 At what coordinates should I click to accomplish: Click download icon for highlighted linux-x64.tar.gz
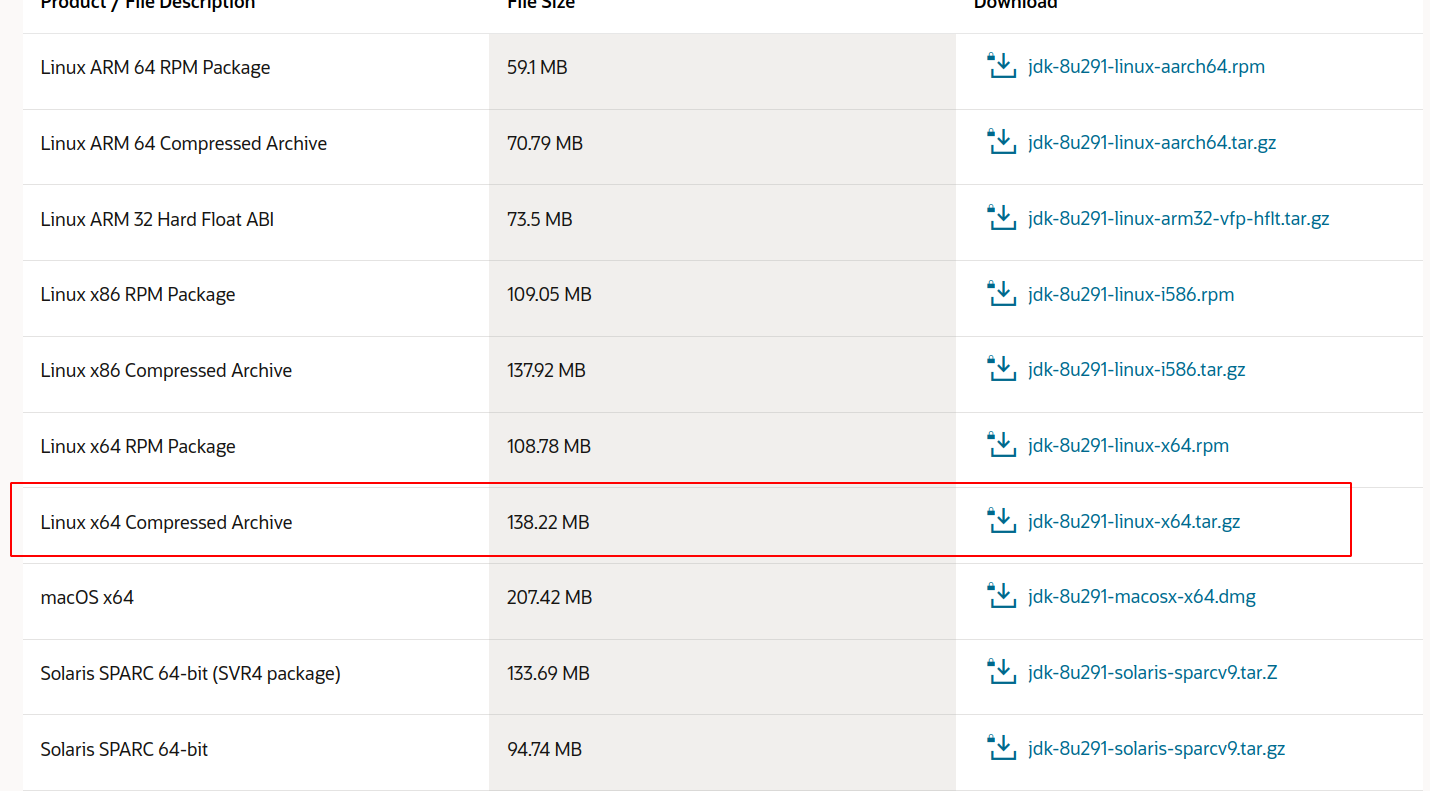click(1001, 520)
